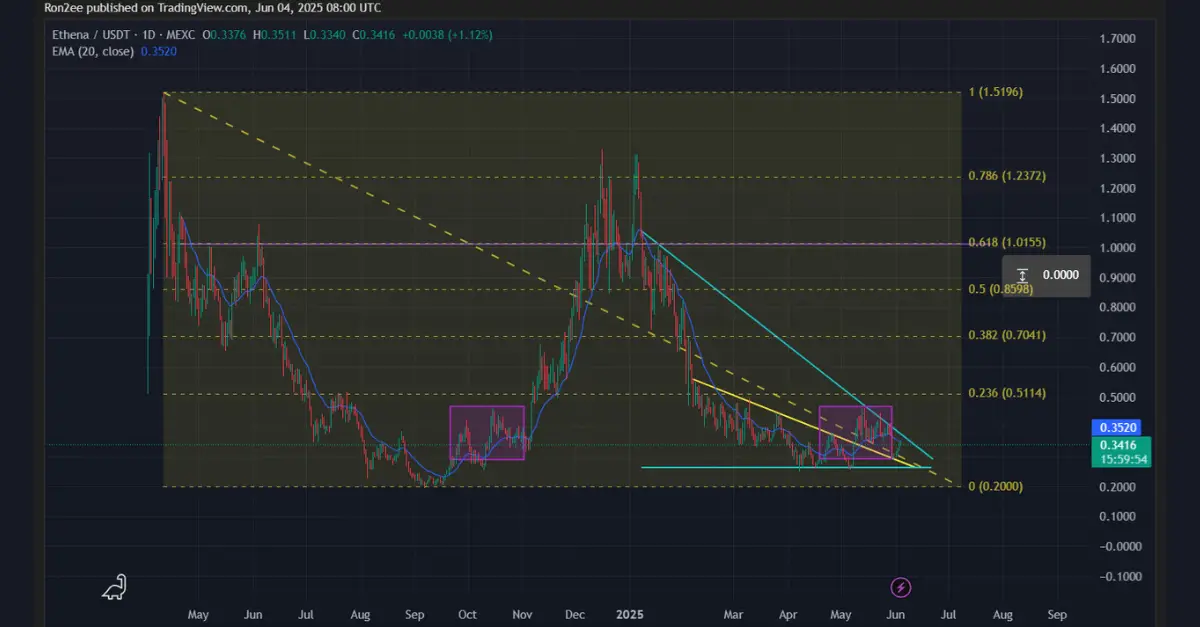
Task: Click the 2025 label on time axis
Action: (630, 614)
